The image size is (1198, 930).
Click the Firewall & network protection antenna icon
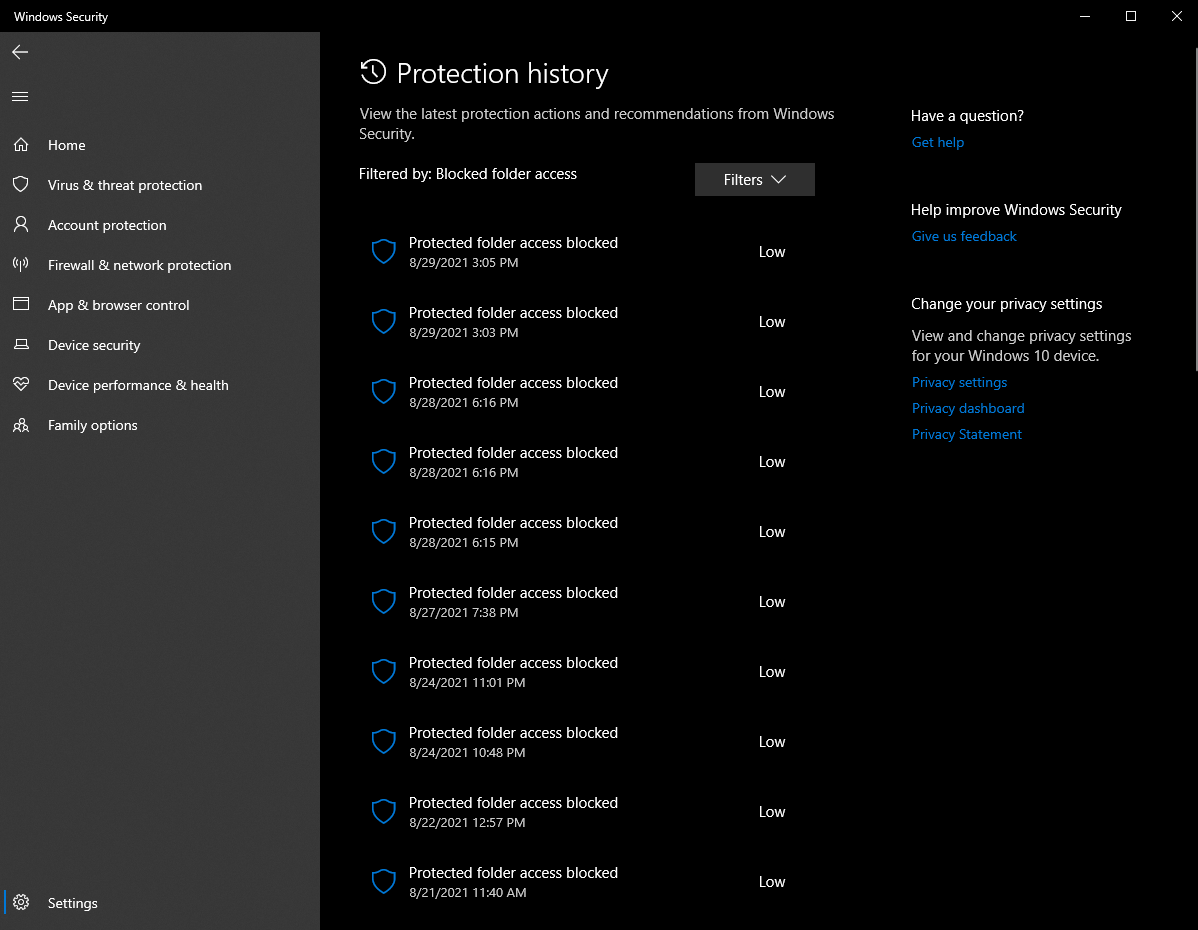[x=20, y=265]
